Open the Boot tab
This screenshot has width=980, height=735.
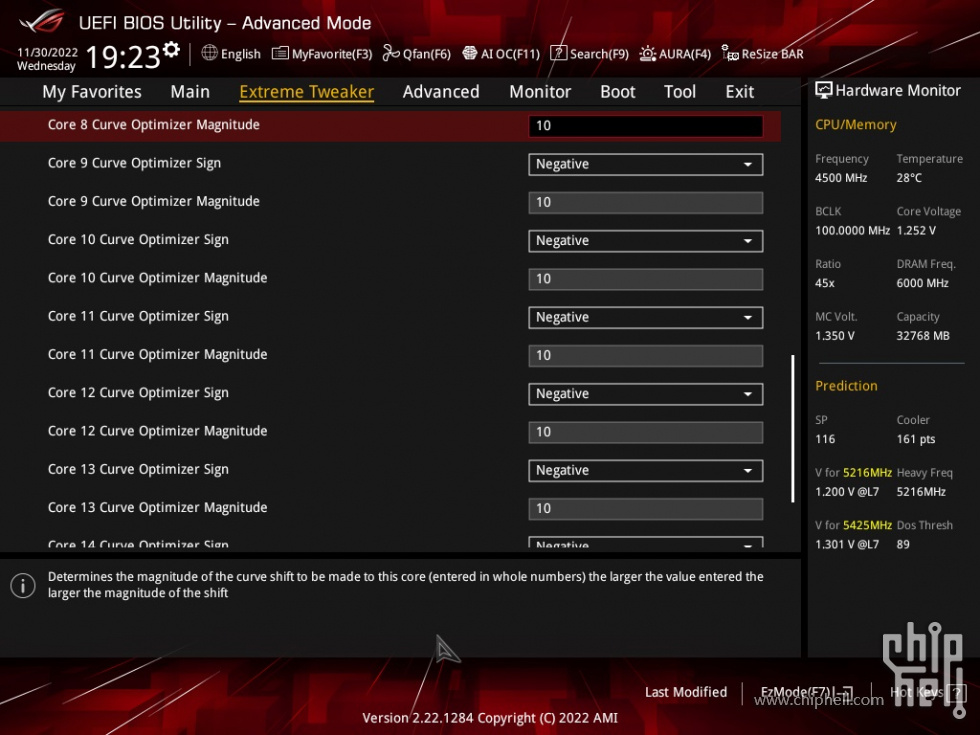pyautogui.click(x=618, y=92)
